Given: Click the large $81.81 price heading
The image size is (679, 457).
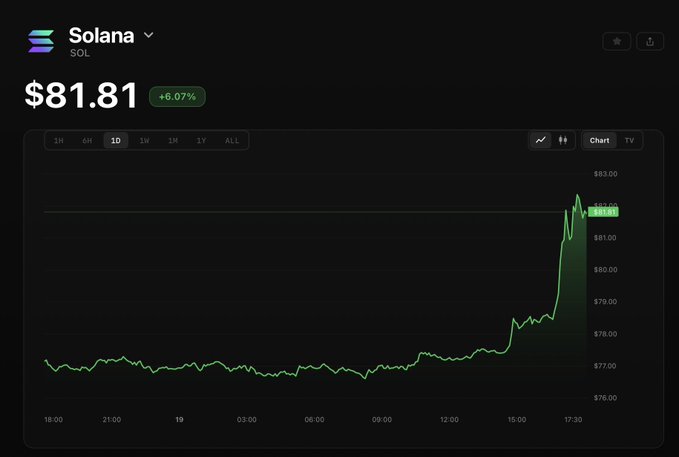Looking at the screenshot, I should [81, 95].
